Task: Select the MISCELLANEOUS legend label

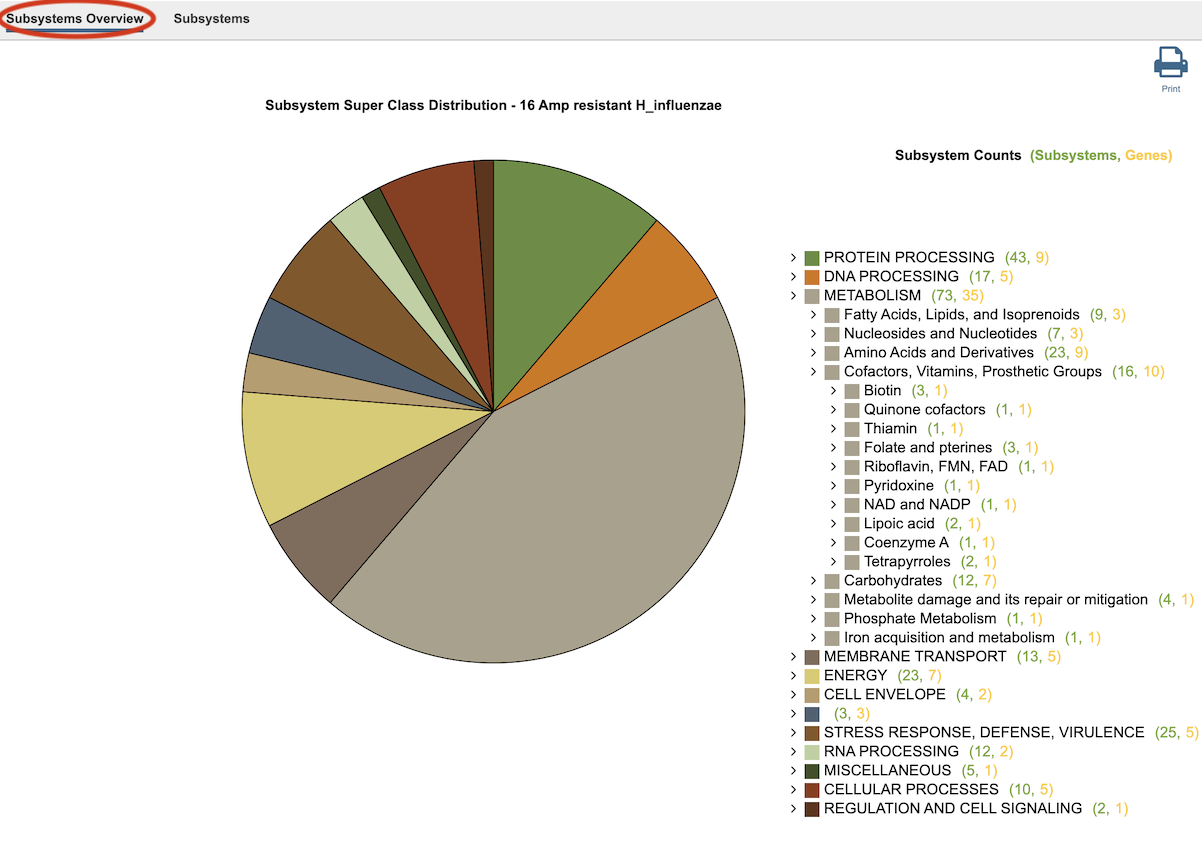Action: coord(888,770)
